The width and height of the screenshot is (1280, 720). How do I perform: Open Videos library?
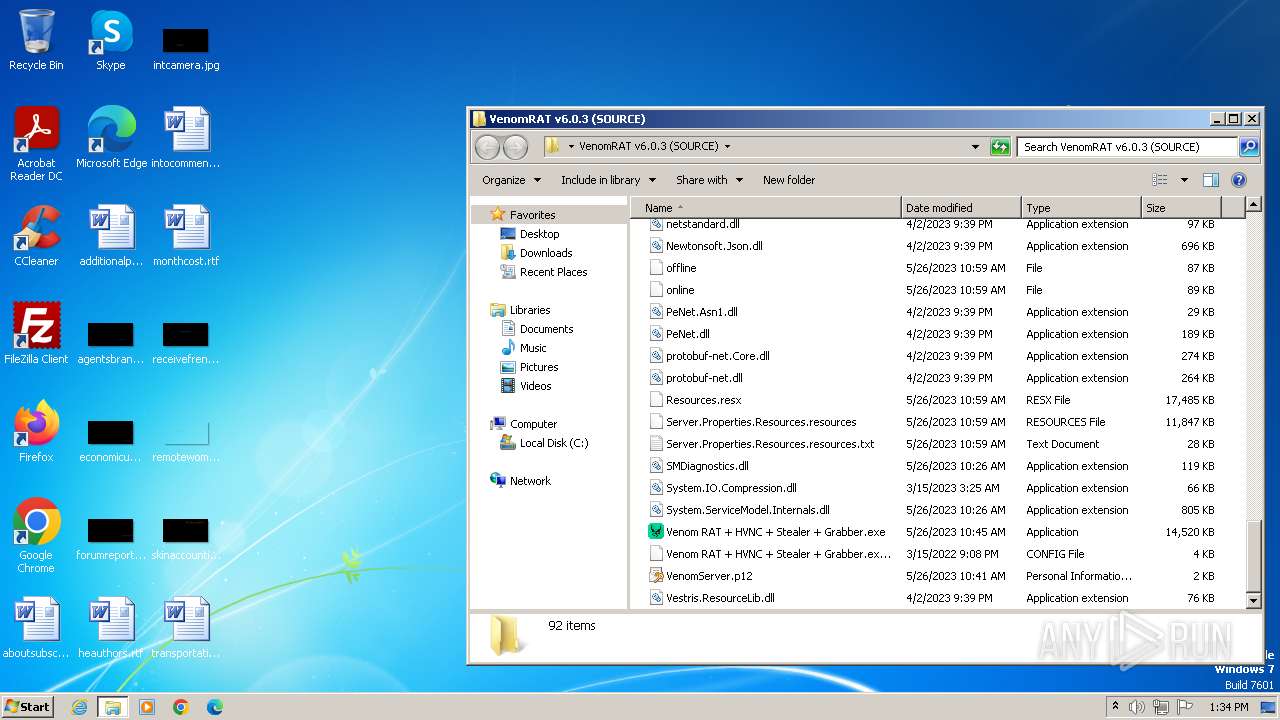[x=535, y=385]
